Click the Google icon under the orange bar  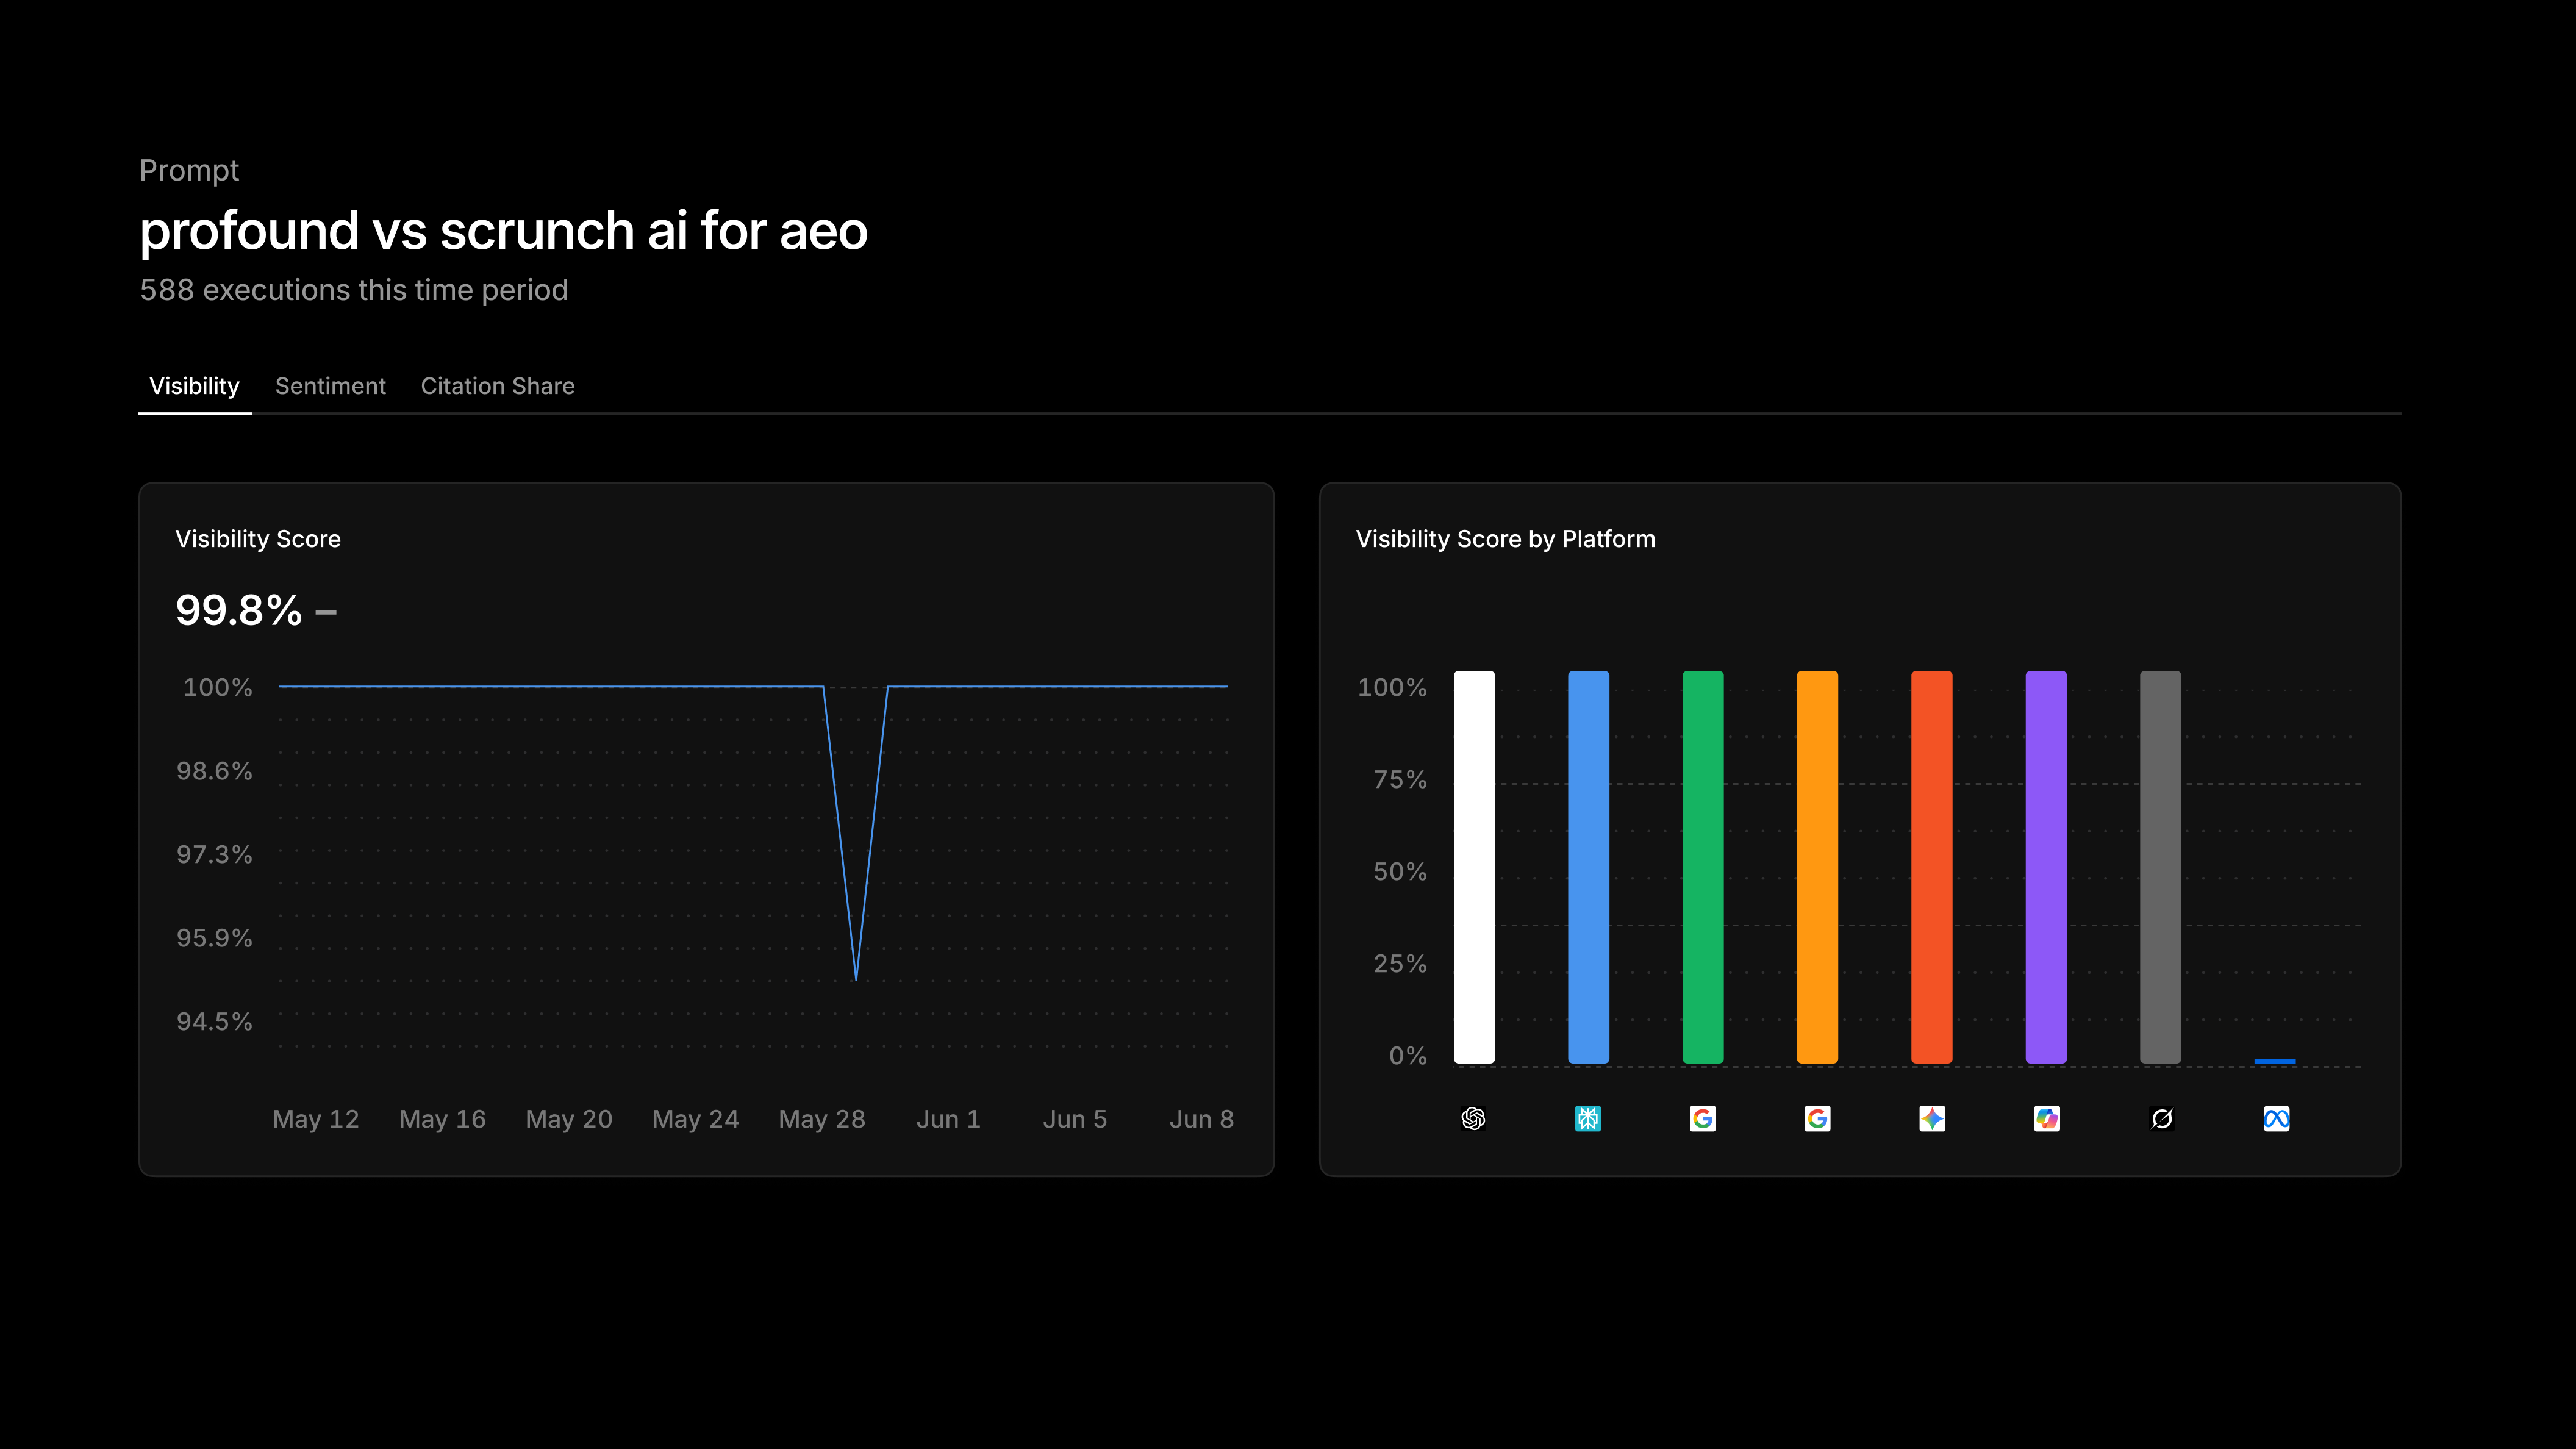1817,1118
